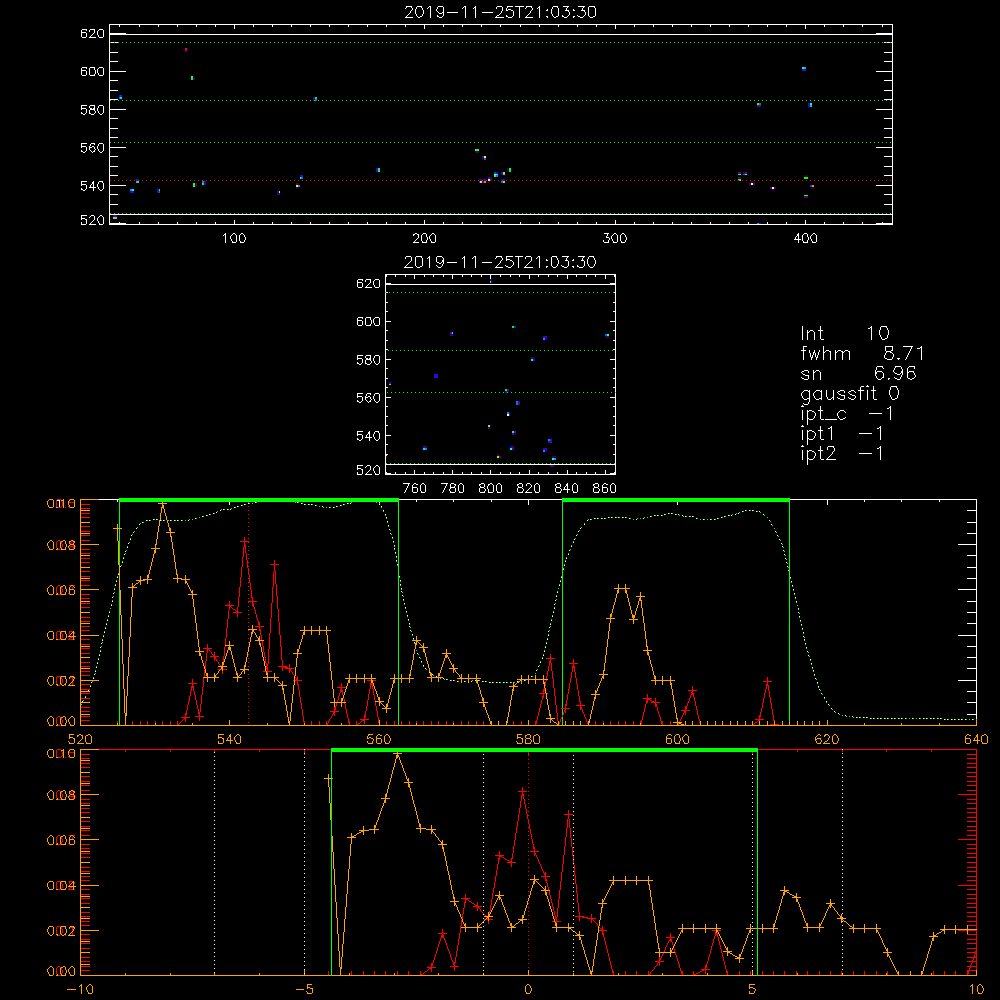1000x1000 pixels.
Task: Click x-axis label 640 on spectrum plot
Action: click(x=976, y=739)
